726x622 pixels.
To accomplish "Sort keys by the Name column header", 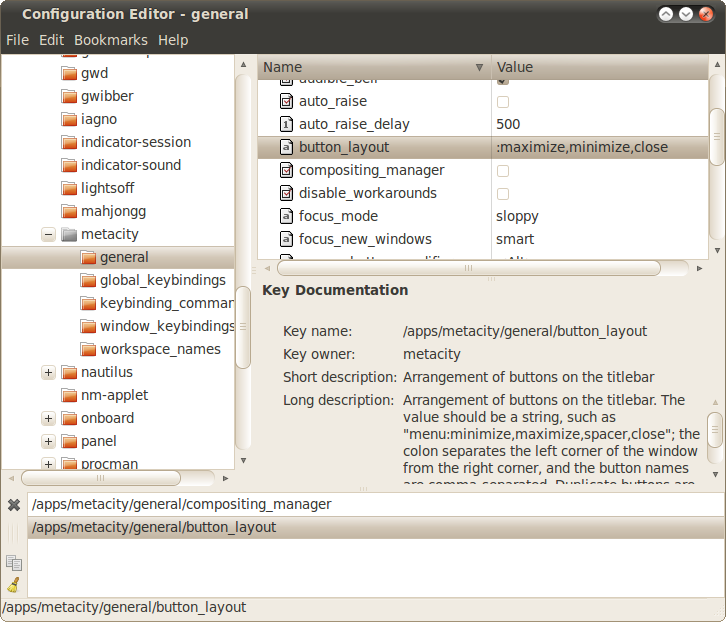I will (x=374, y=68).
